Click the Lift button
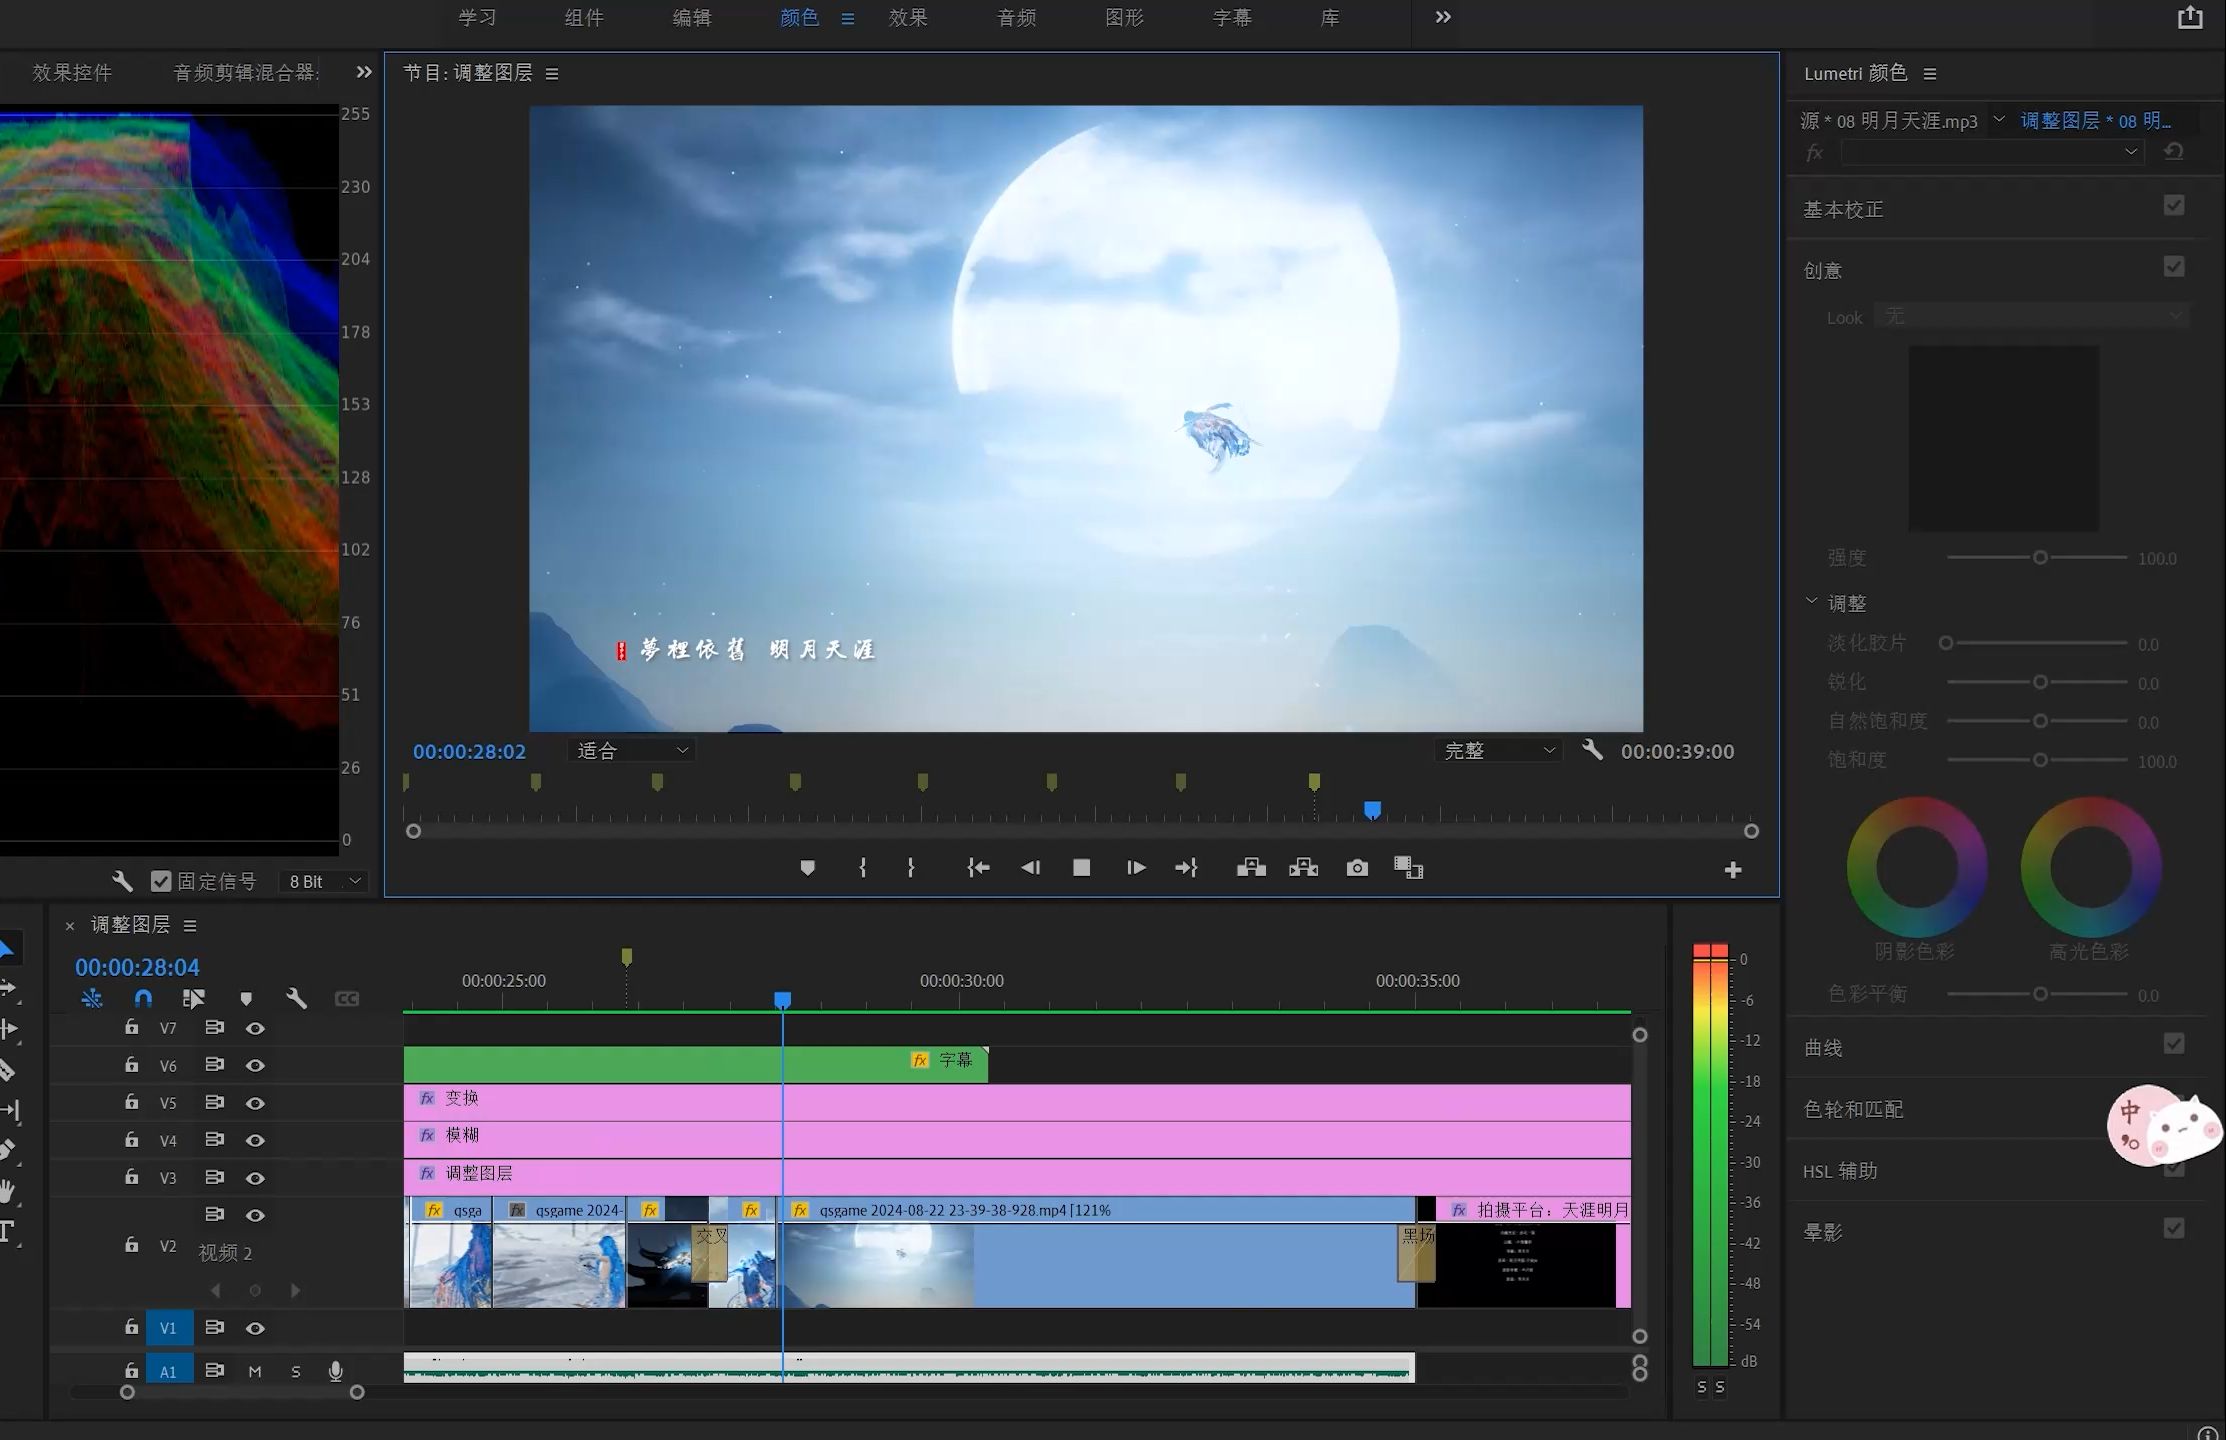 pos(1251,868)
